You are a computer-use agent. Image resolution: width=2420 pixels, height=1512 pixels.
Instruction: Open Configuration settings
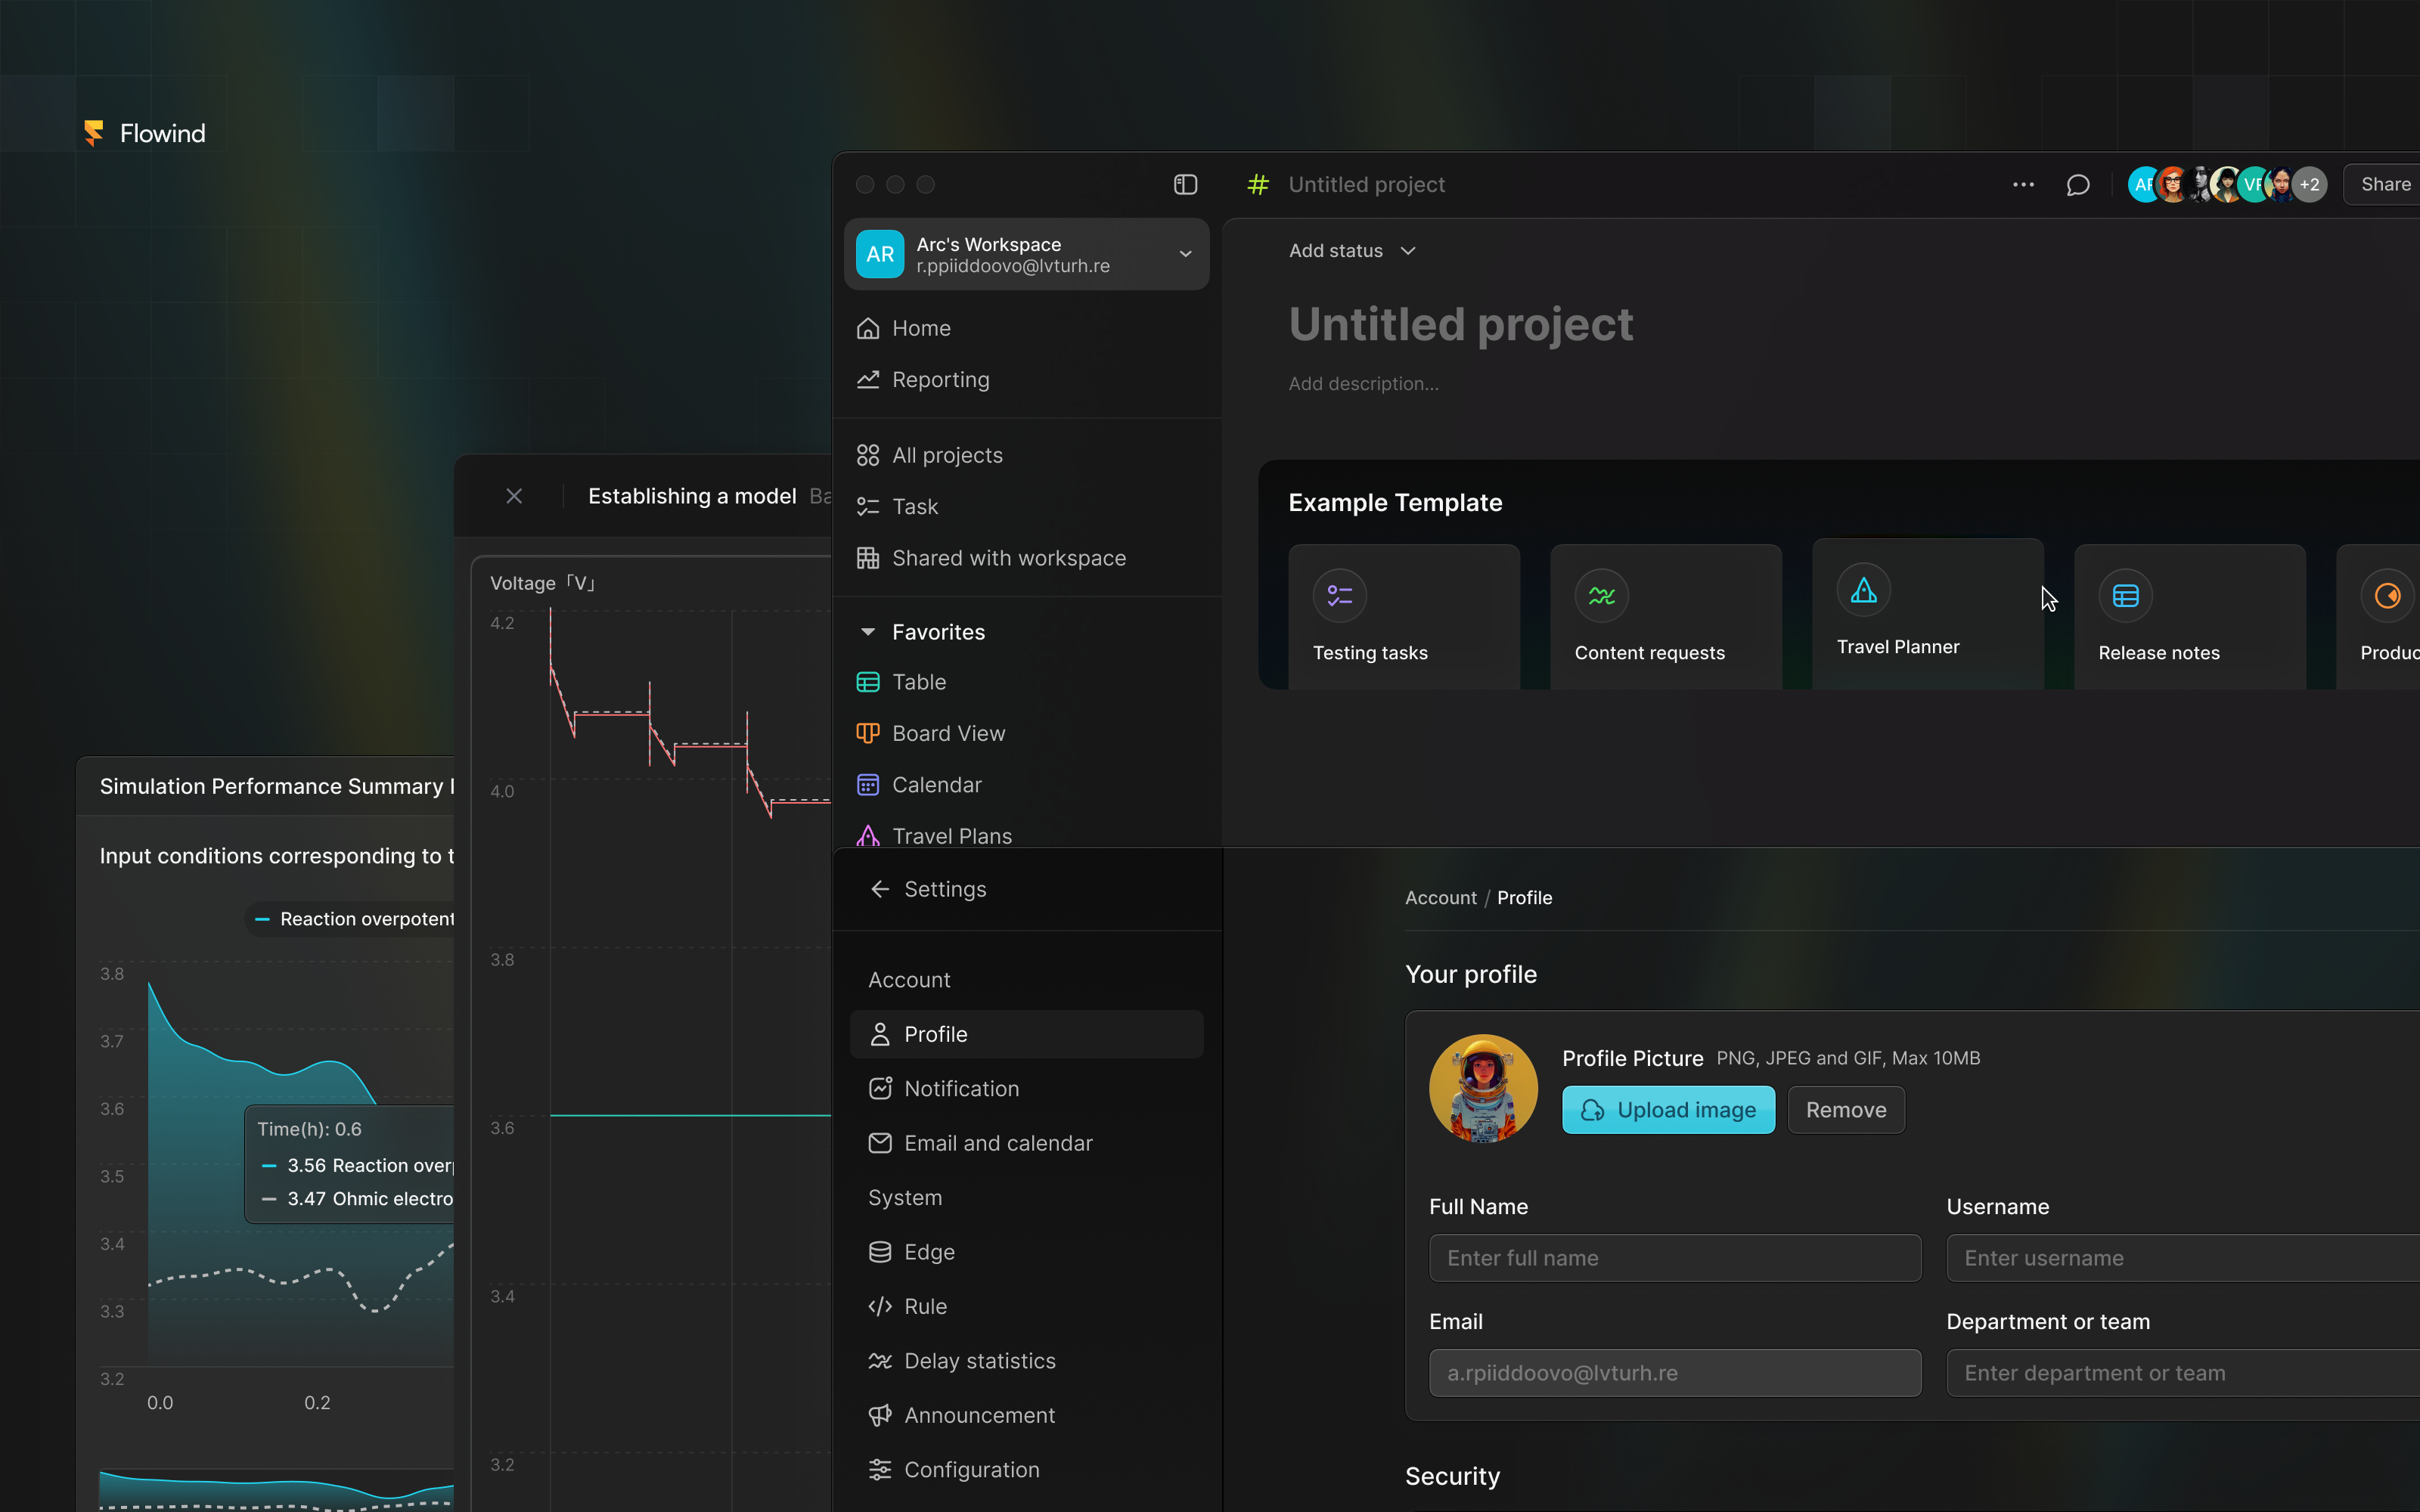pos(1027,1470)
